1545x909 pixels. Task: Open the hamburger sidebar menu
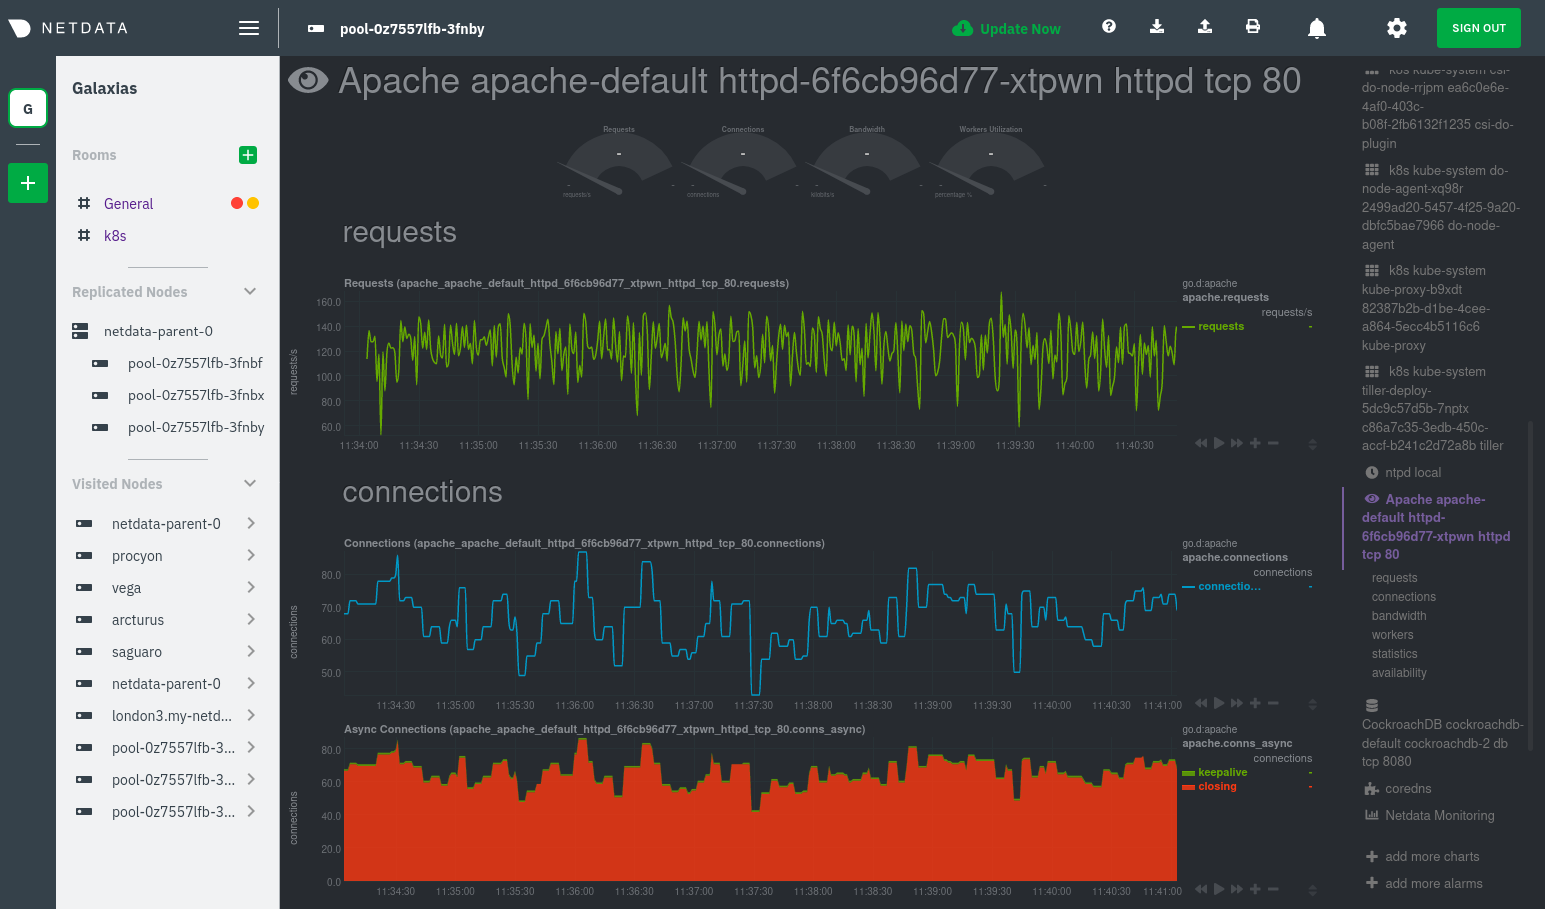(x=249, y=28)
